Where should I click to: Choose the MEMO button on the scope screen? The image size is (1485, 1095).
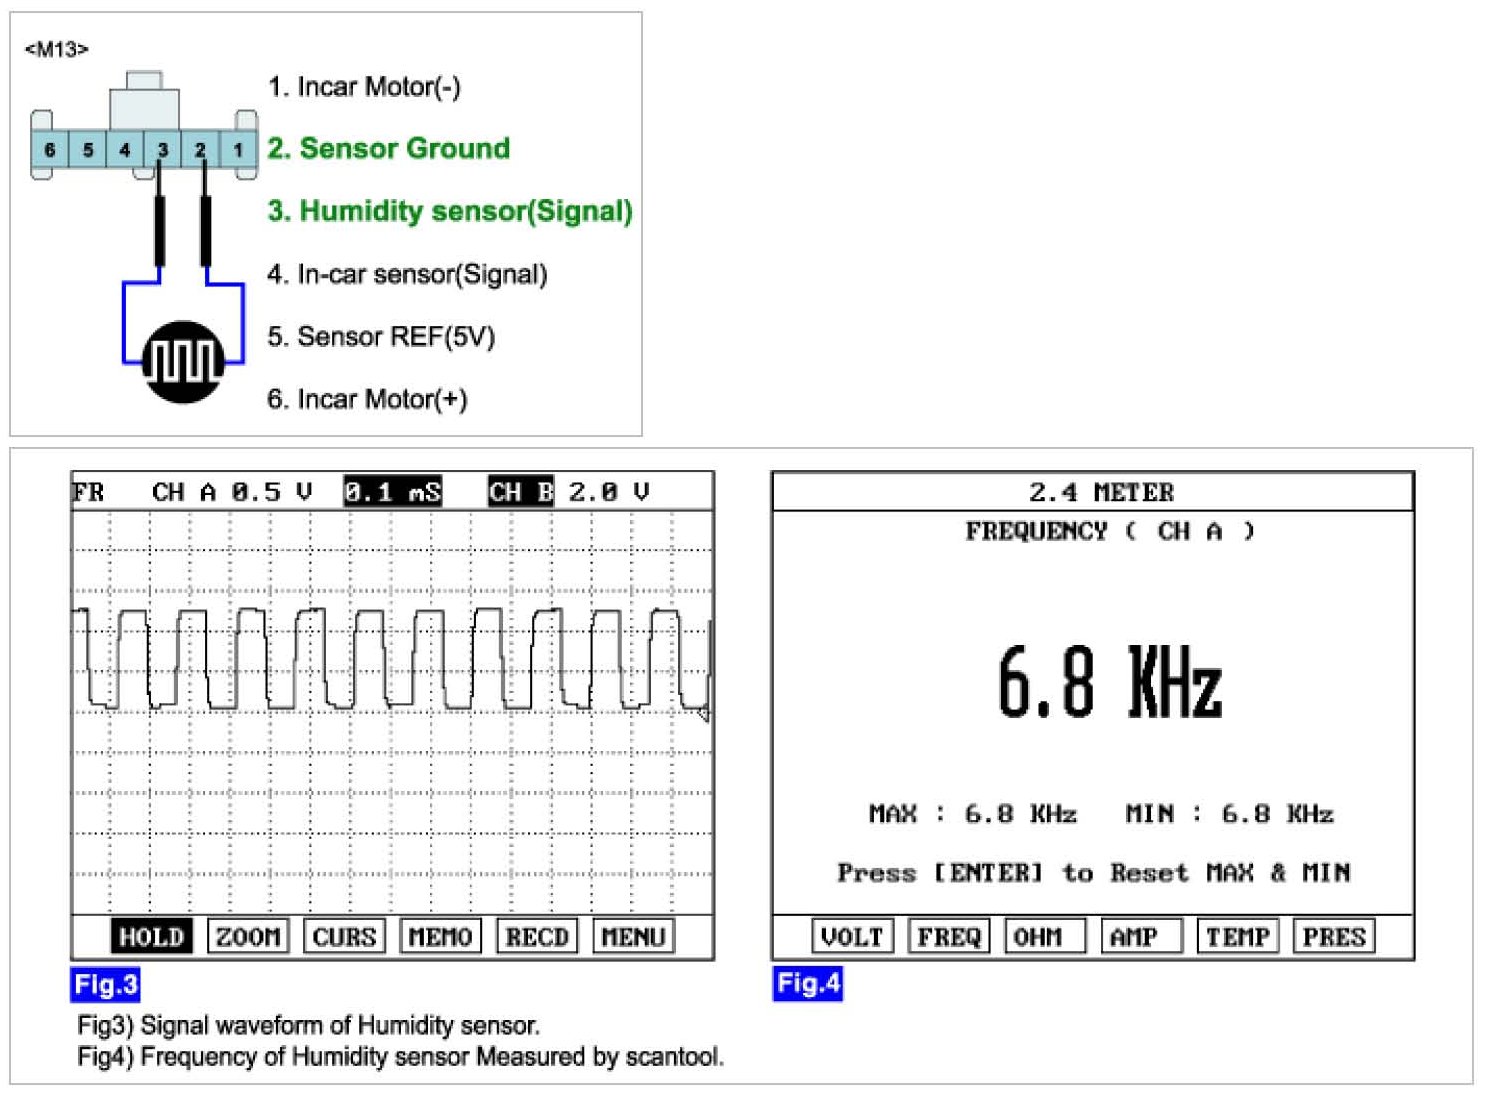[x=440, y=937]
